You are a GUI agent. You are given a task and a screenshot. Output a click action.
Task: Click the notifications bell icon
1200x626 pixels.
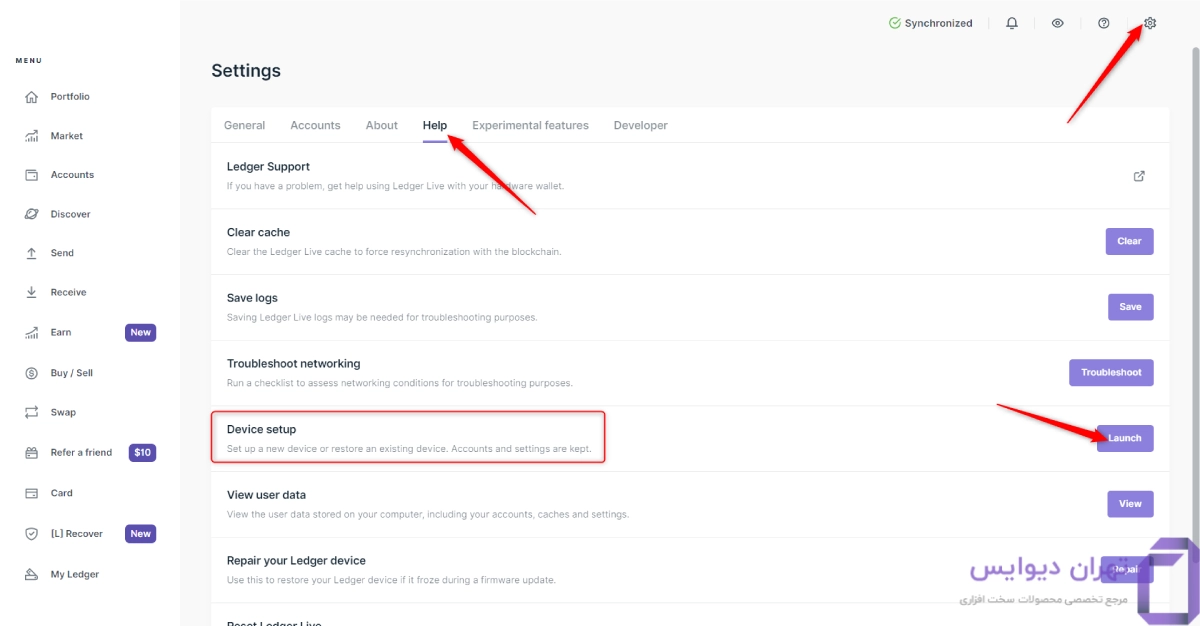click(x=1012, y=23)
